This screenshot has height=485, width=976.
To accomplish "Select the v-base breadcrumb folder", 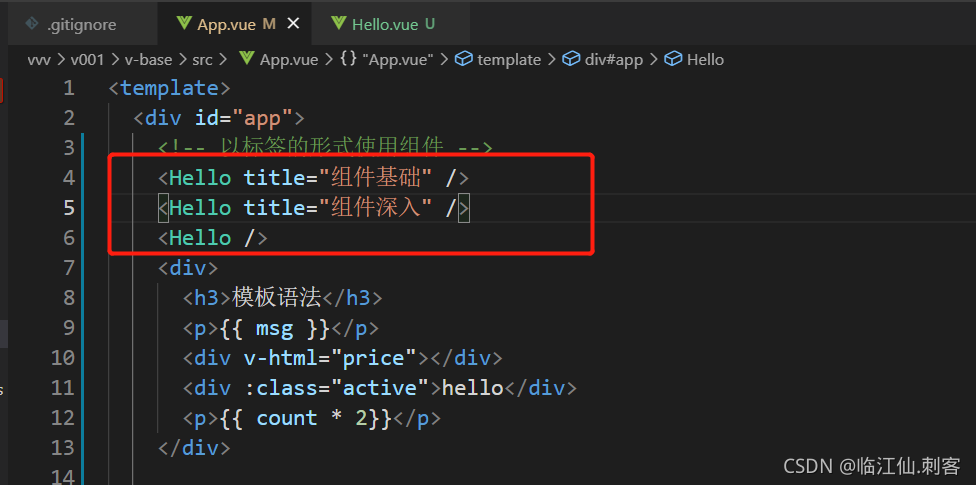I will (148, 60).
